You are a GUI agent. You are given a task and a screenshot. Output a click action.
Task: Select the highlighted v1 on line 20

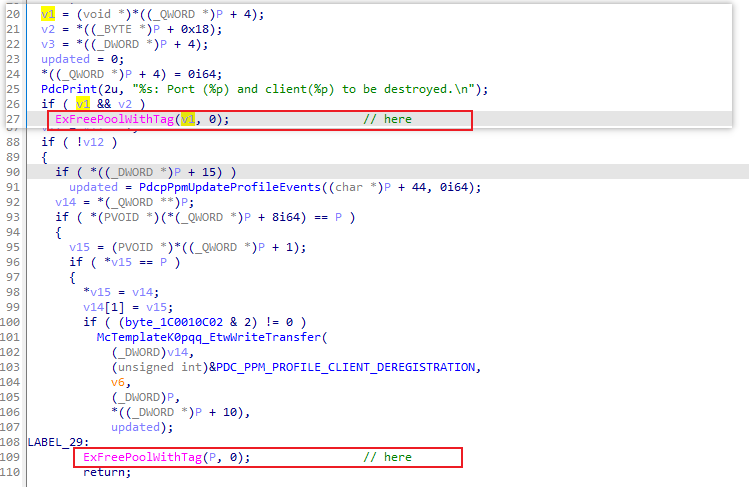(x=48, y=14)
